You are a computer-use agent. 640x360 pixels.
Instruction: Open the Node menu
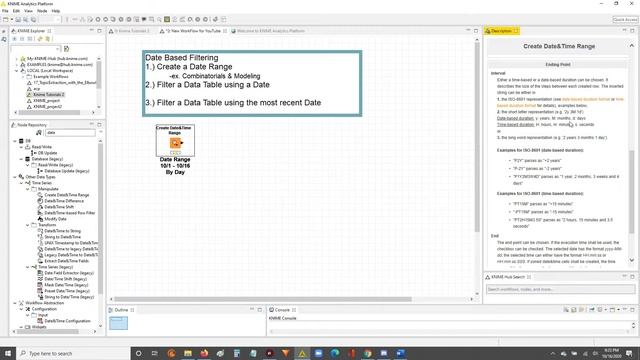(42, 11)
